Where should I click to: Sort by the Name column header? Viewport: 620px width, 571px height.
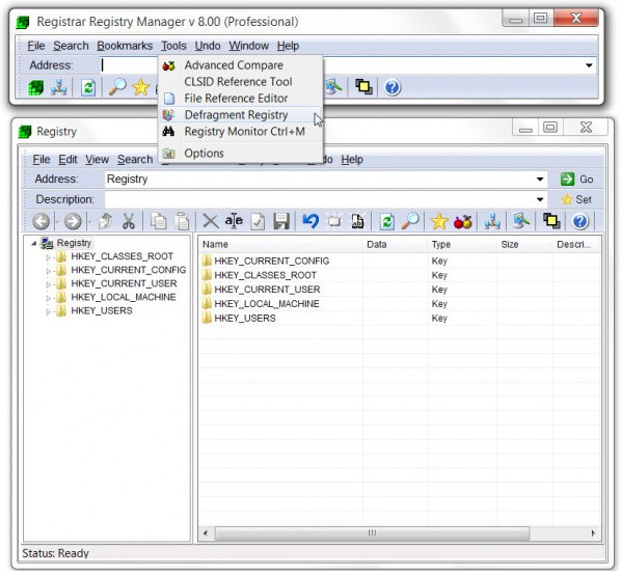280,245
